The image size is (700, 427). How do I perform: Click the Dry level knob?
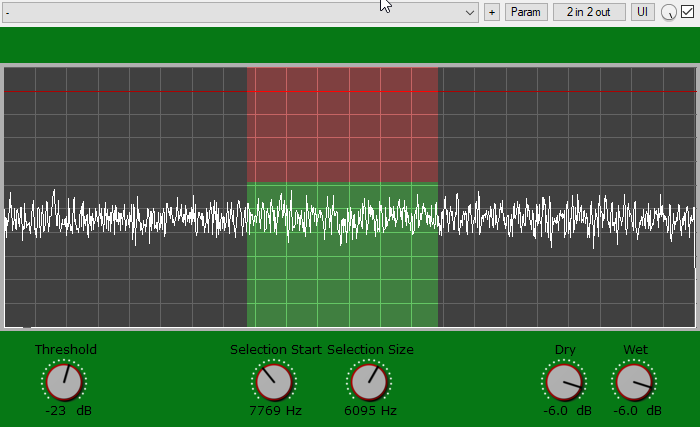(564, 381)
